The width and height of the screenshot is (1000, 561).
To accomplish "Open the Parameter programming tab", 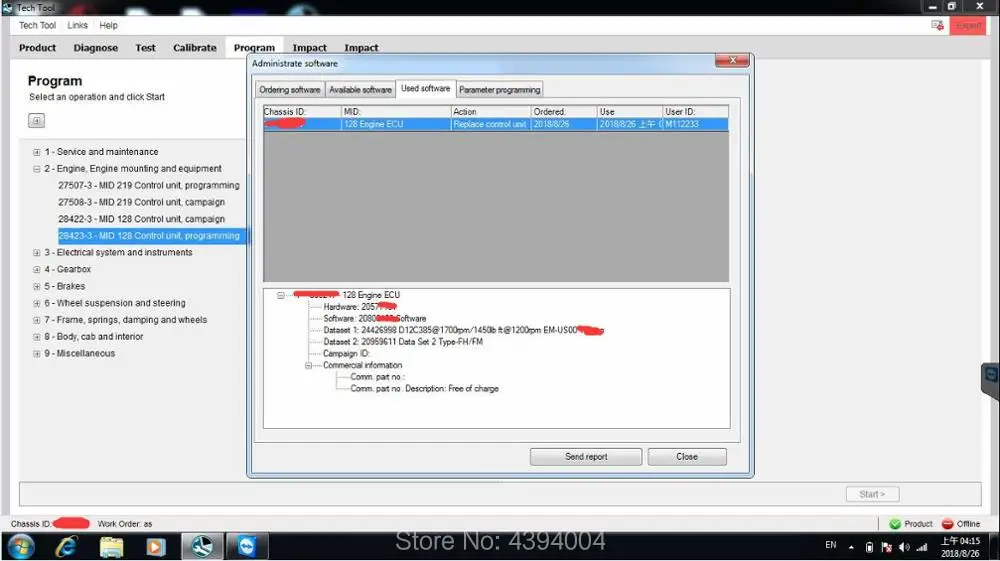I will point(499,90).
